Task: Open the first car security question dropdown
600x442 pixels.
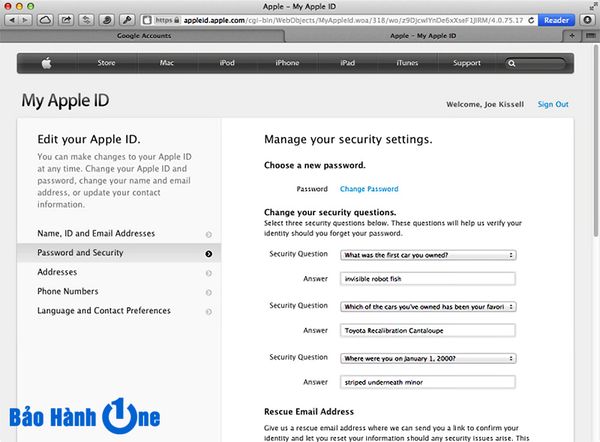Action: pos(427,254)
